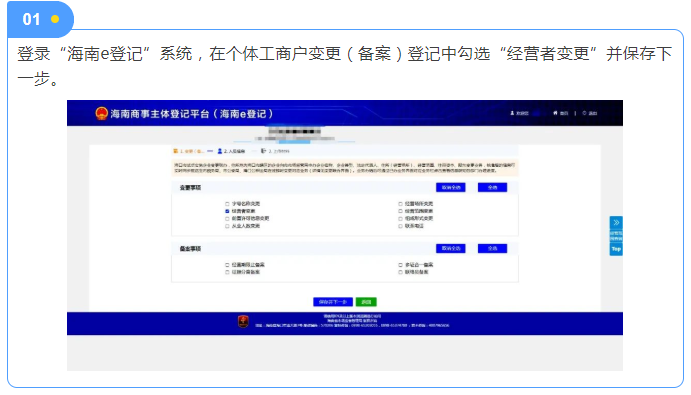Click the sidebar tile below the double-chevron icon
691x395 pixels.
(616, 235)
